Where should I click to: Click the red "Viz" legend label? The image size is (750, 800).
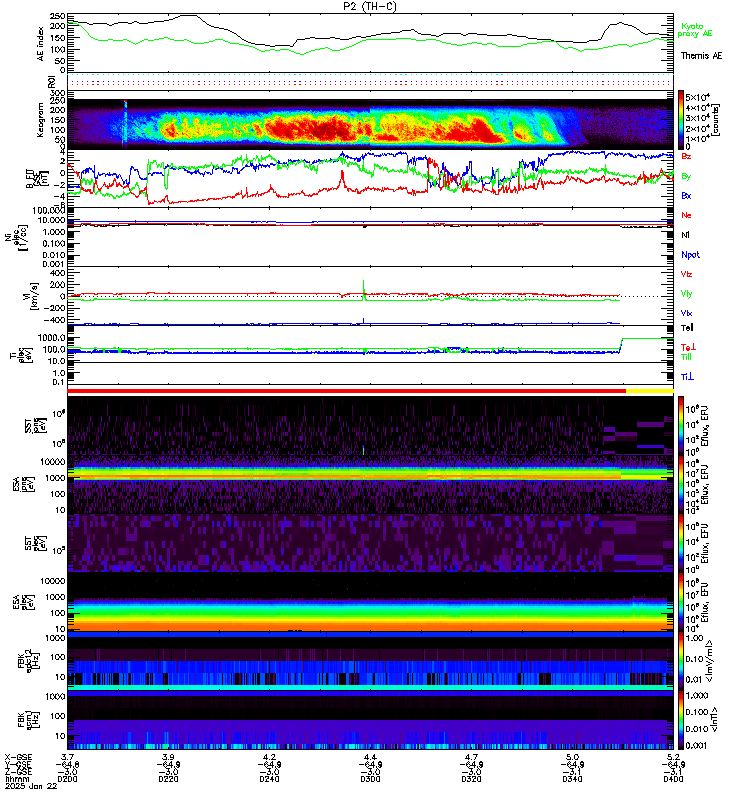pos(686,274)
